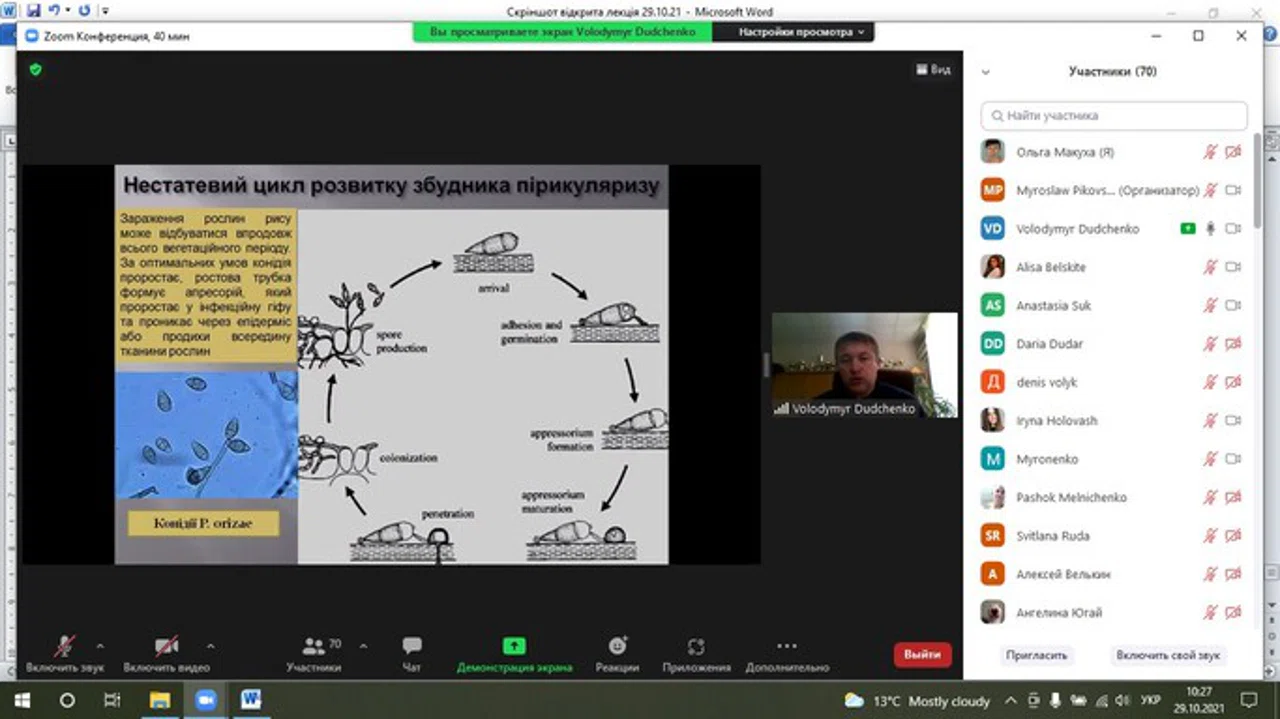Click green screen-share icon for Volodymyr Dudchenko
Viewport: 1280px width, 719px height.
pos(1187,229)
